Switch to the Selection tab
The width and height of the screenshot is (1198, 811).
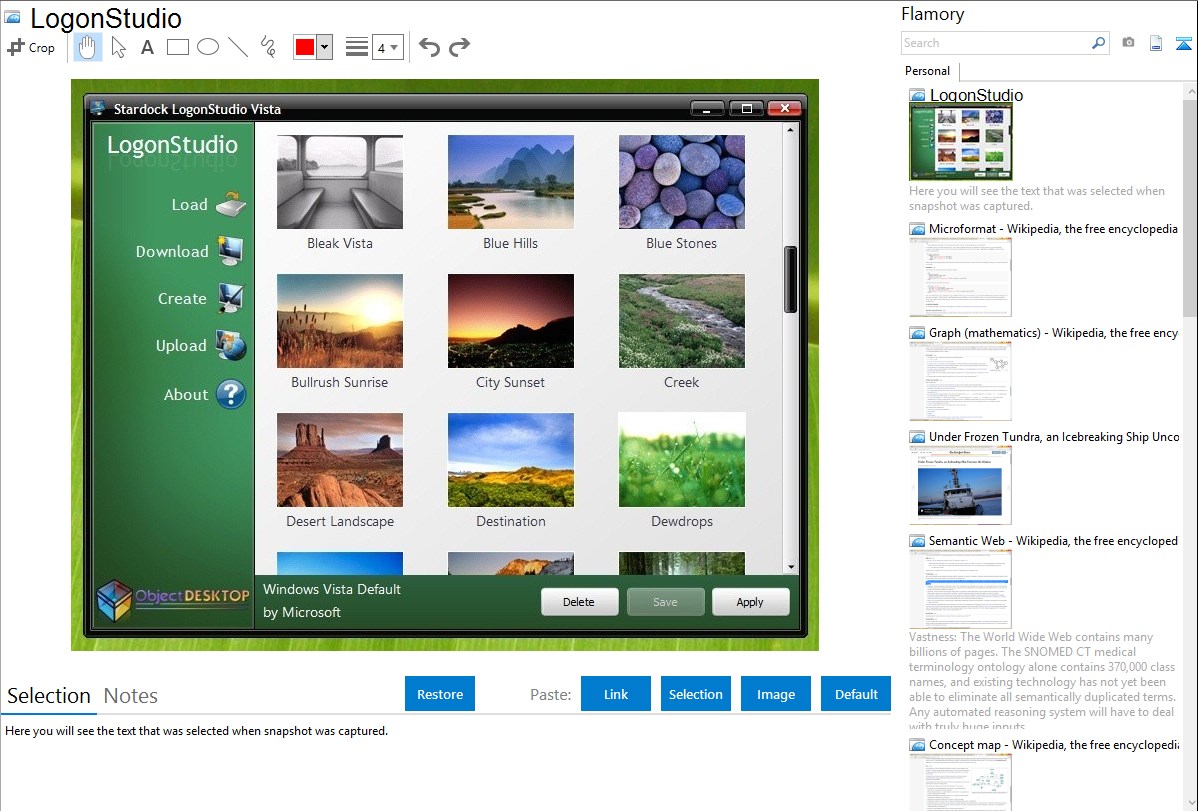(49, 696)
